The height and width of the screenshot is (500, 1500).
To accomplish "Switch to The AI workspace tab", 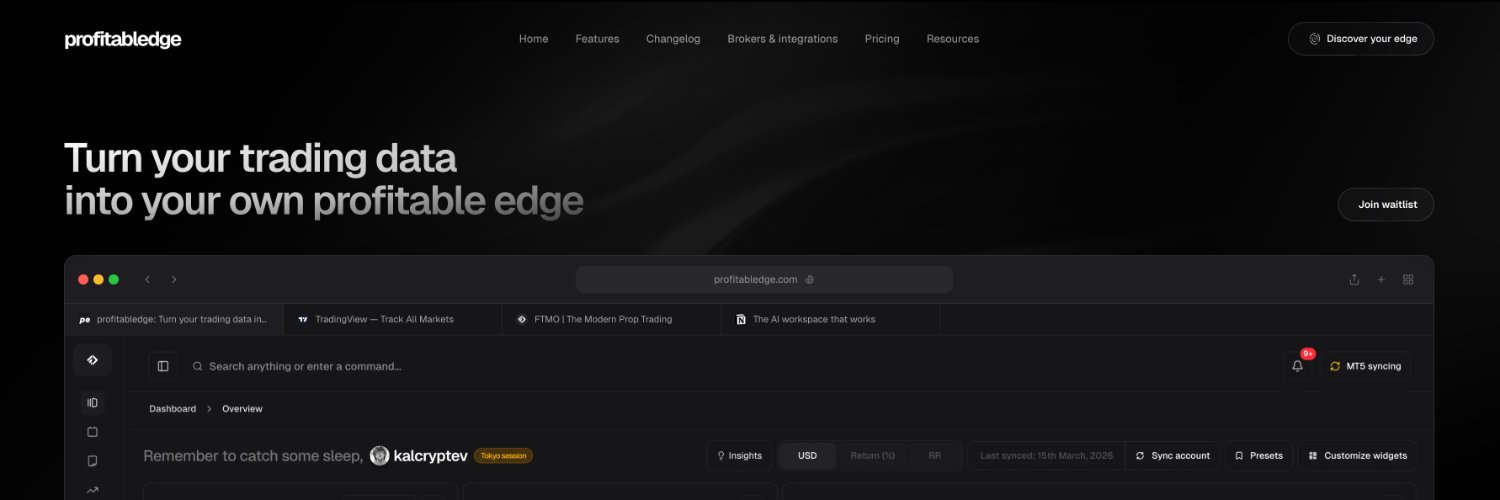I will [x=830, y=319].
